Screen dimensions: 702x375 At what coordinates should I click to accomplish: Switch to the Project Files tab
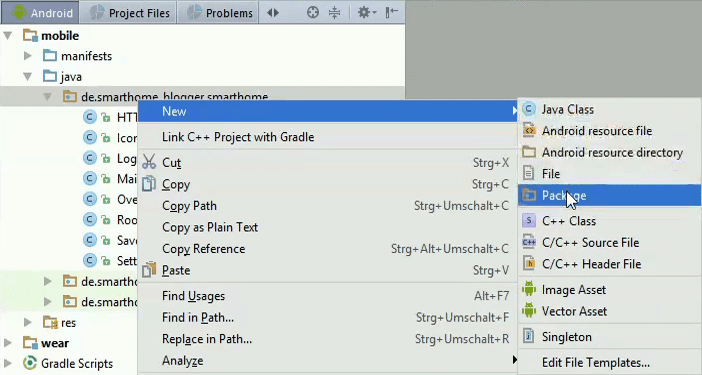coord(128,13)
